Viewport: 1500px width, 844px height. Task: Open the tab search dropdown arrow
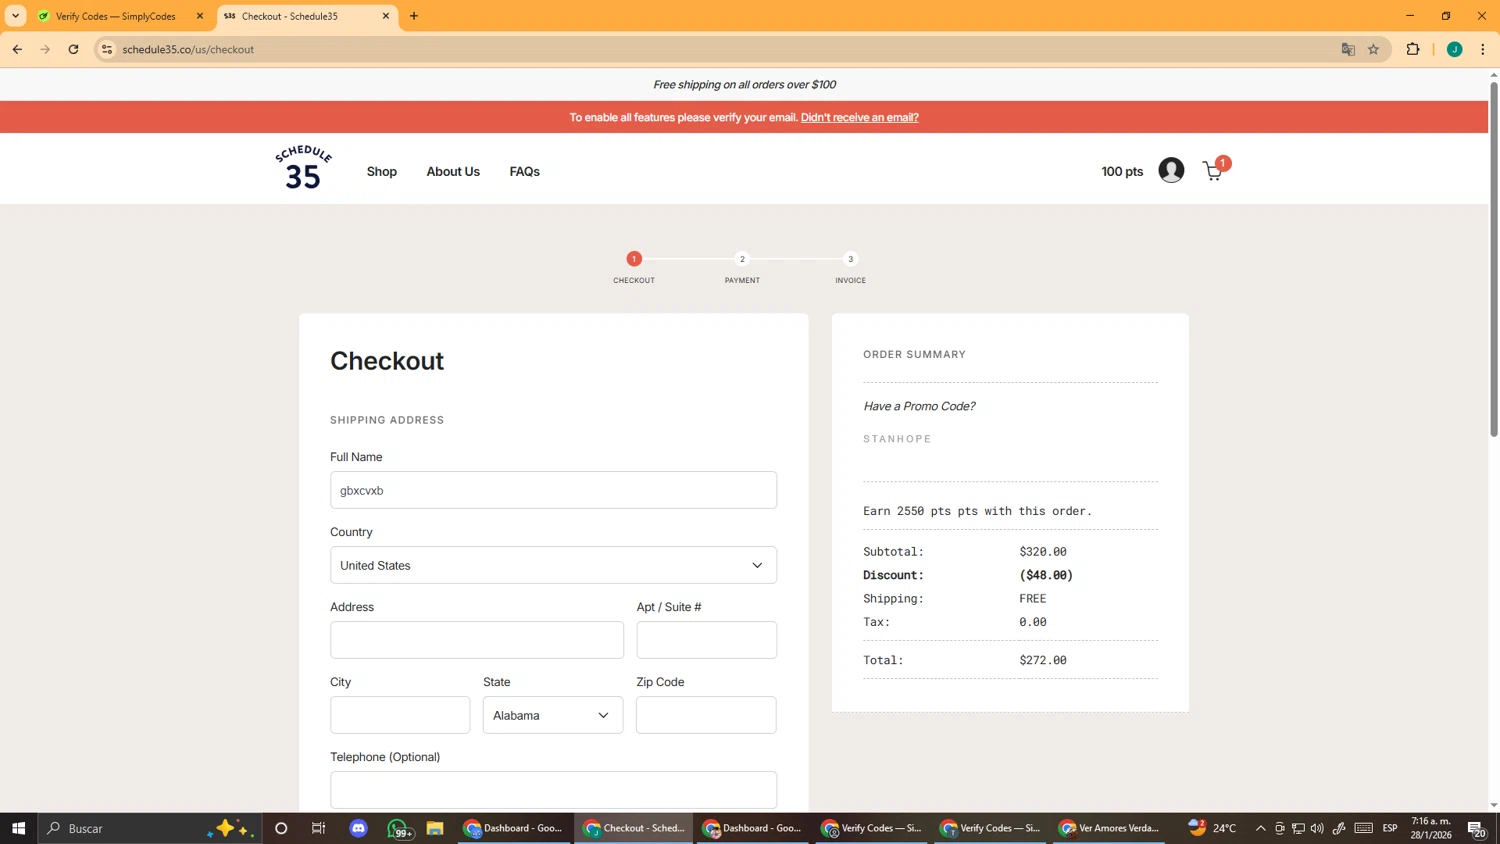15,16
